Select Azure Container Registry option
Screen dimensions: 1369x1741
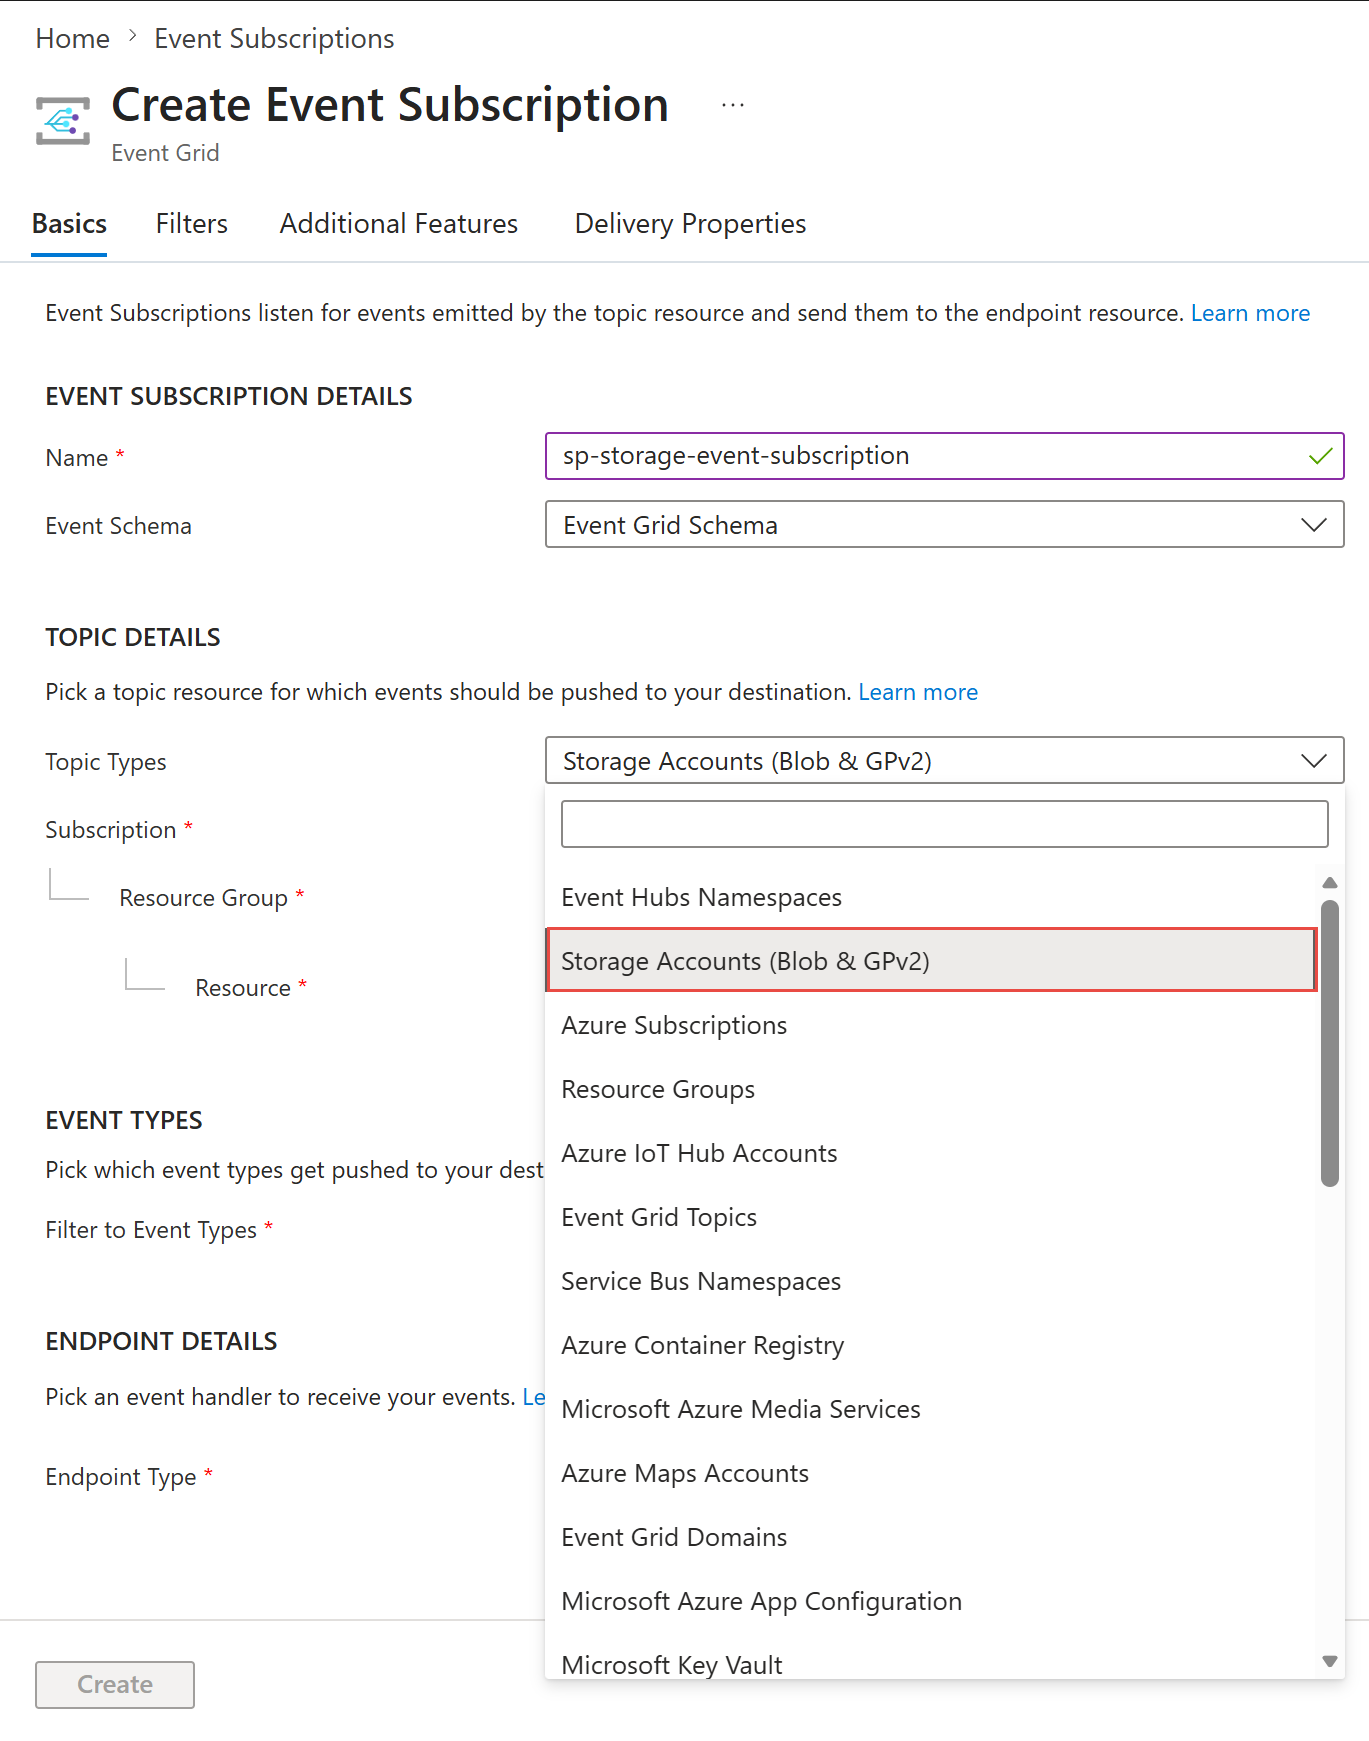[x=931, y=1345]
